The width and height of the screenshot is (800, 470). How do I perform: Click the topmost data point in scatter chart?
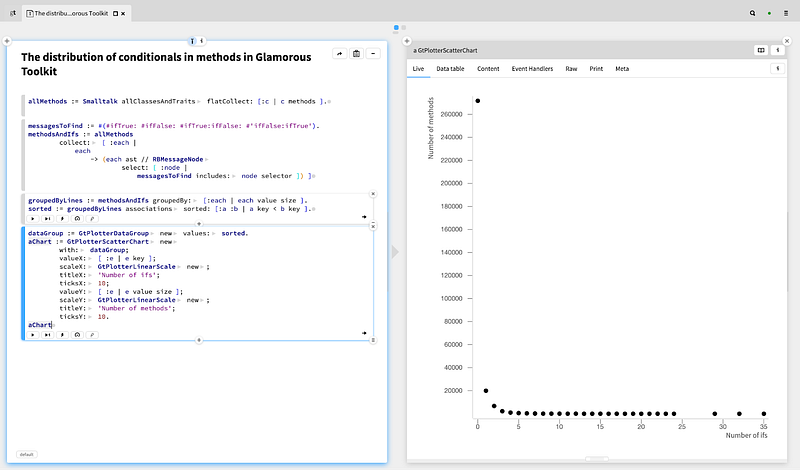click(478, 101)
